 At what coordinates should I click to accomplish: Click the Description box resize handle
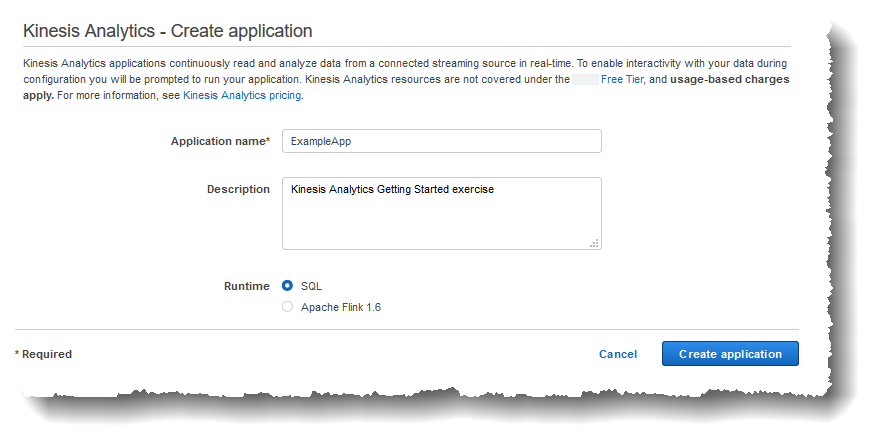594,242
